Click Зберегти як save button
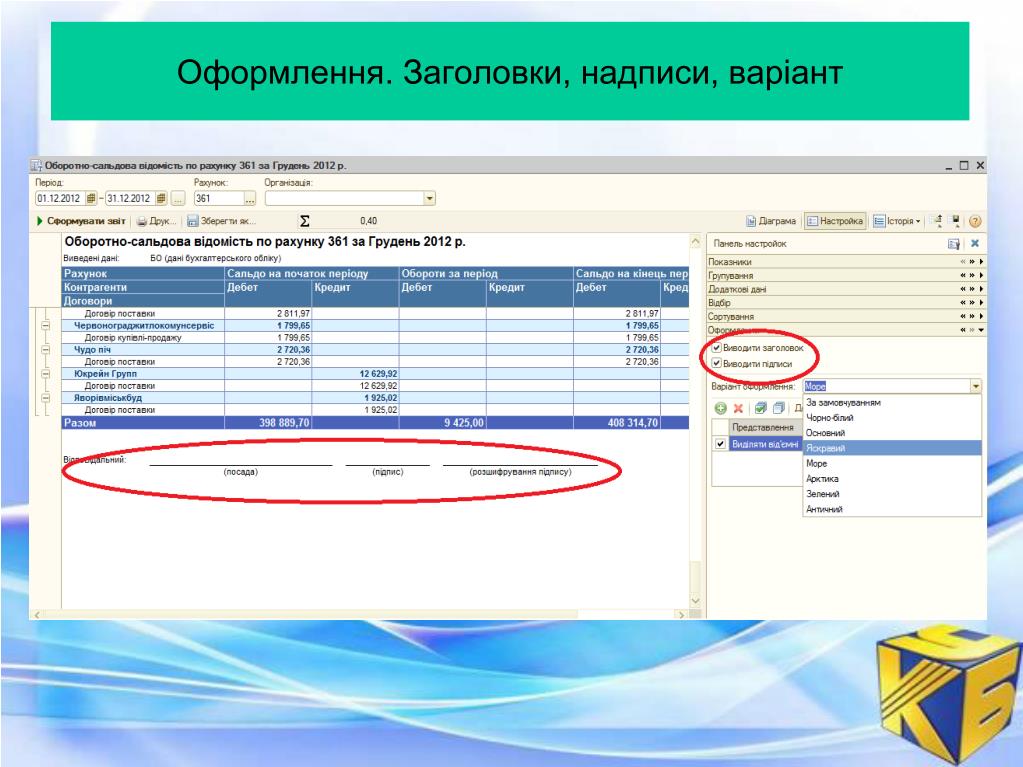This screenshot has height=767, width=1023. tap(222, 221)
